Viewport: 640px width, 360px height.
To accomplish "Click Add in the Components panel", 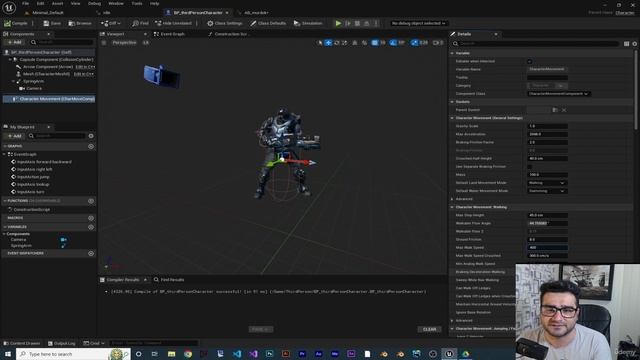I will click(14, 42).
